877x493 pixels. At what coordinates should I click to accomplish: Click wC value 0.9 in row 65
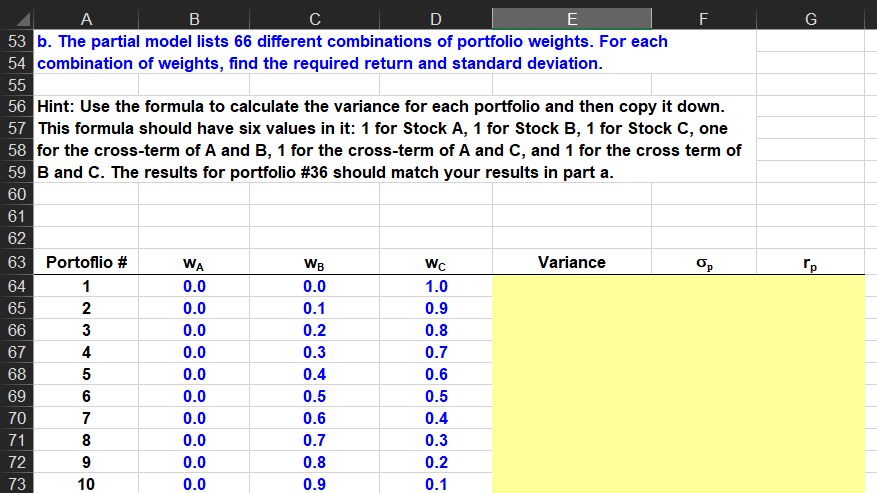tap(436, 308)
